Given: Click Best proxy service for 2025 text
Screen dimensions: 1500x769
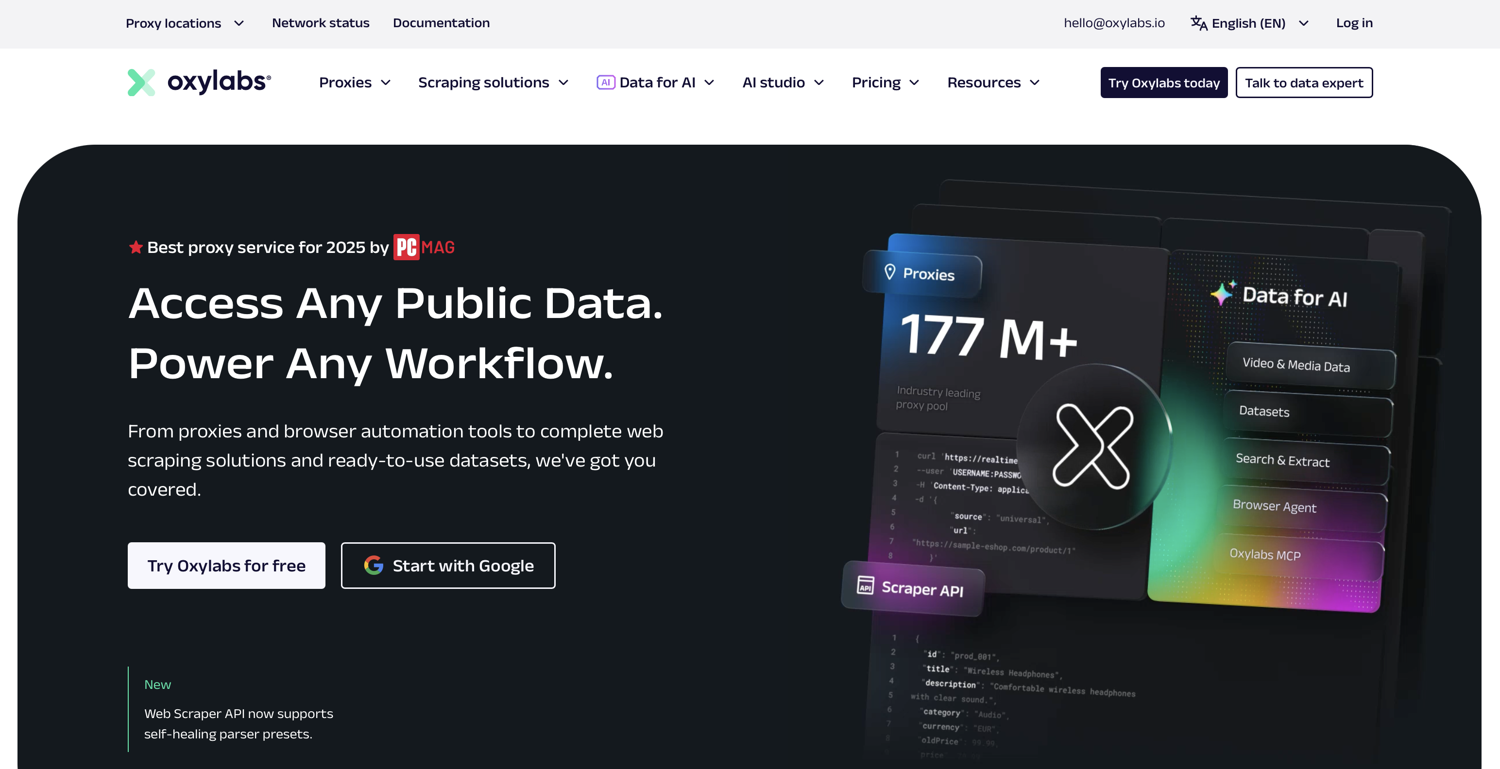Looking at the screenshot, I should [268, 247].
